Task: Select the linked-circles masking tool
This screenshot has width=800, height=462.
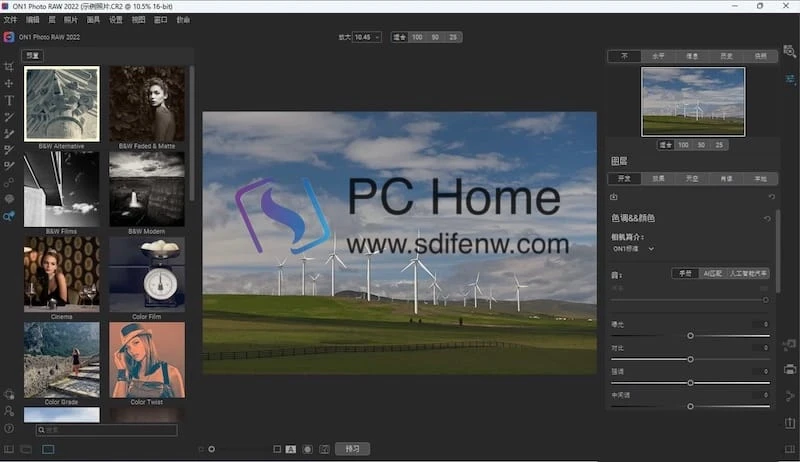Action: 9,183
